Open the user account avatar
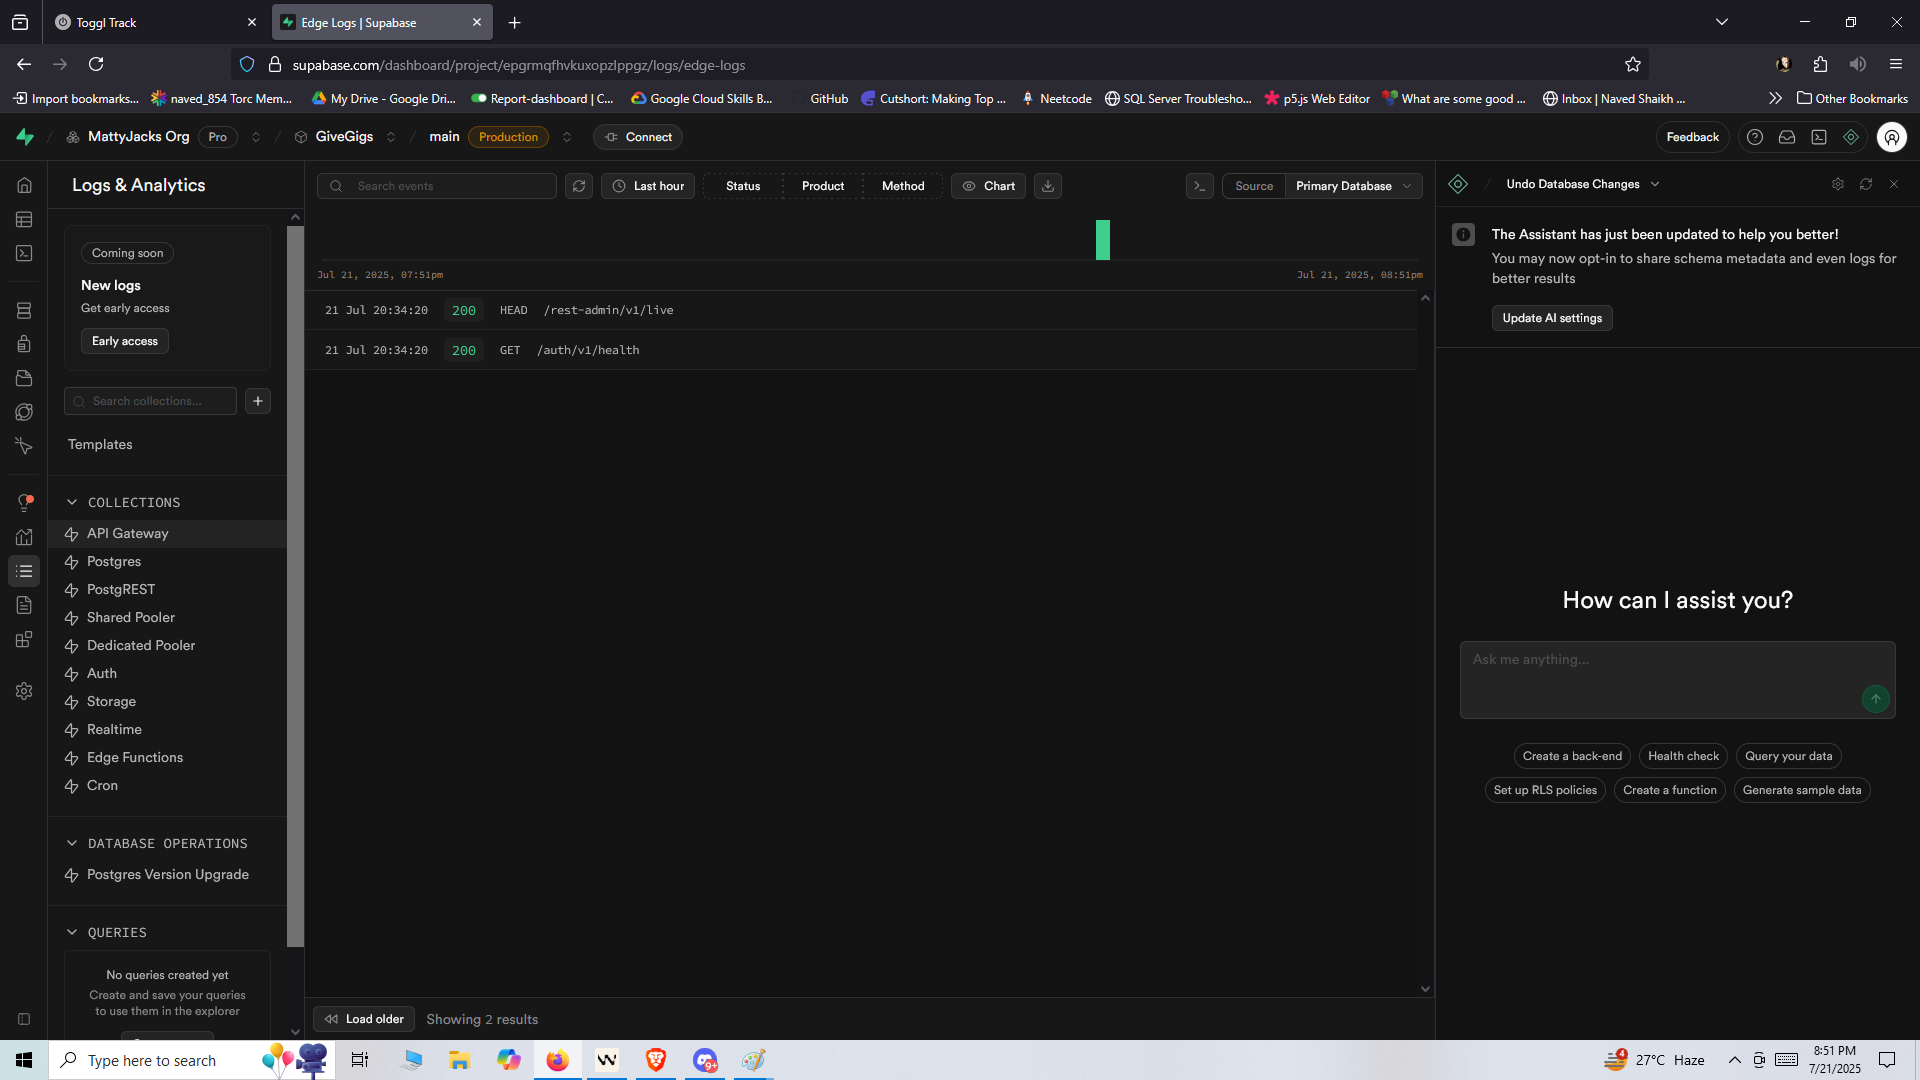Screen dimensions: 1920x1080 pos(1892,137)
